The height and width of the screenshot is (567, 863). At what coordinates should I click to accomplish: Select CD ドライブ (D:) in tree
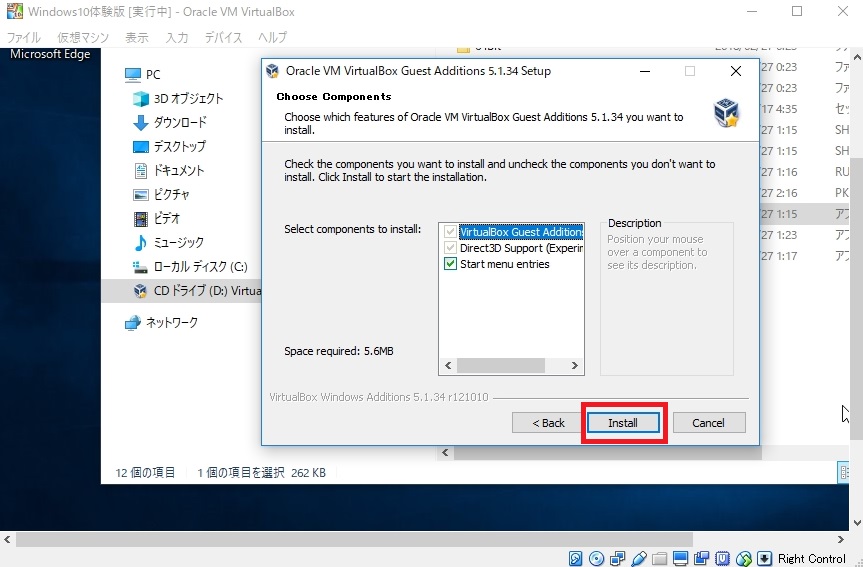click(182, 291)
